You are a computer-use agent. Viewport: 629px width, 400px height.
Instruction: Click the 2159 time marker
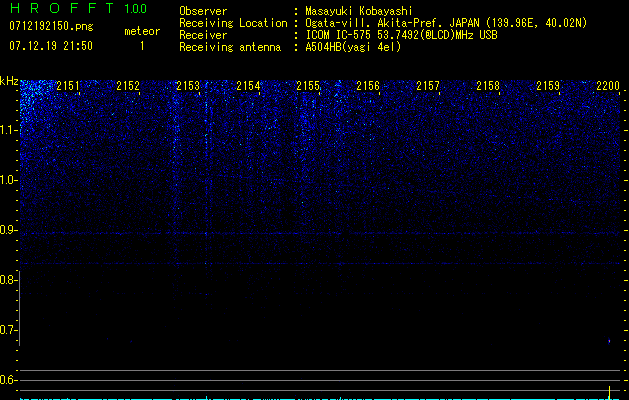point(548,86)
